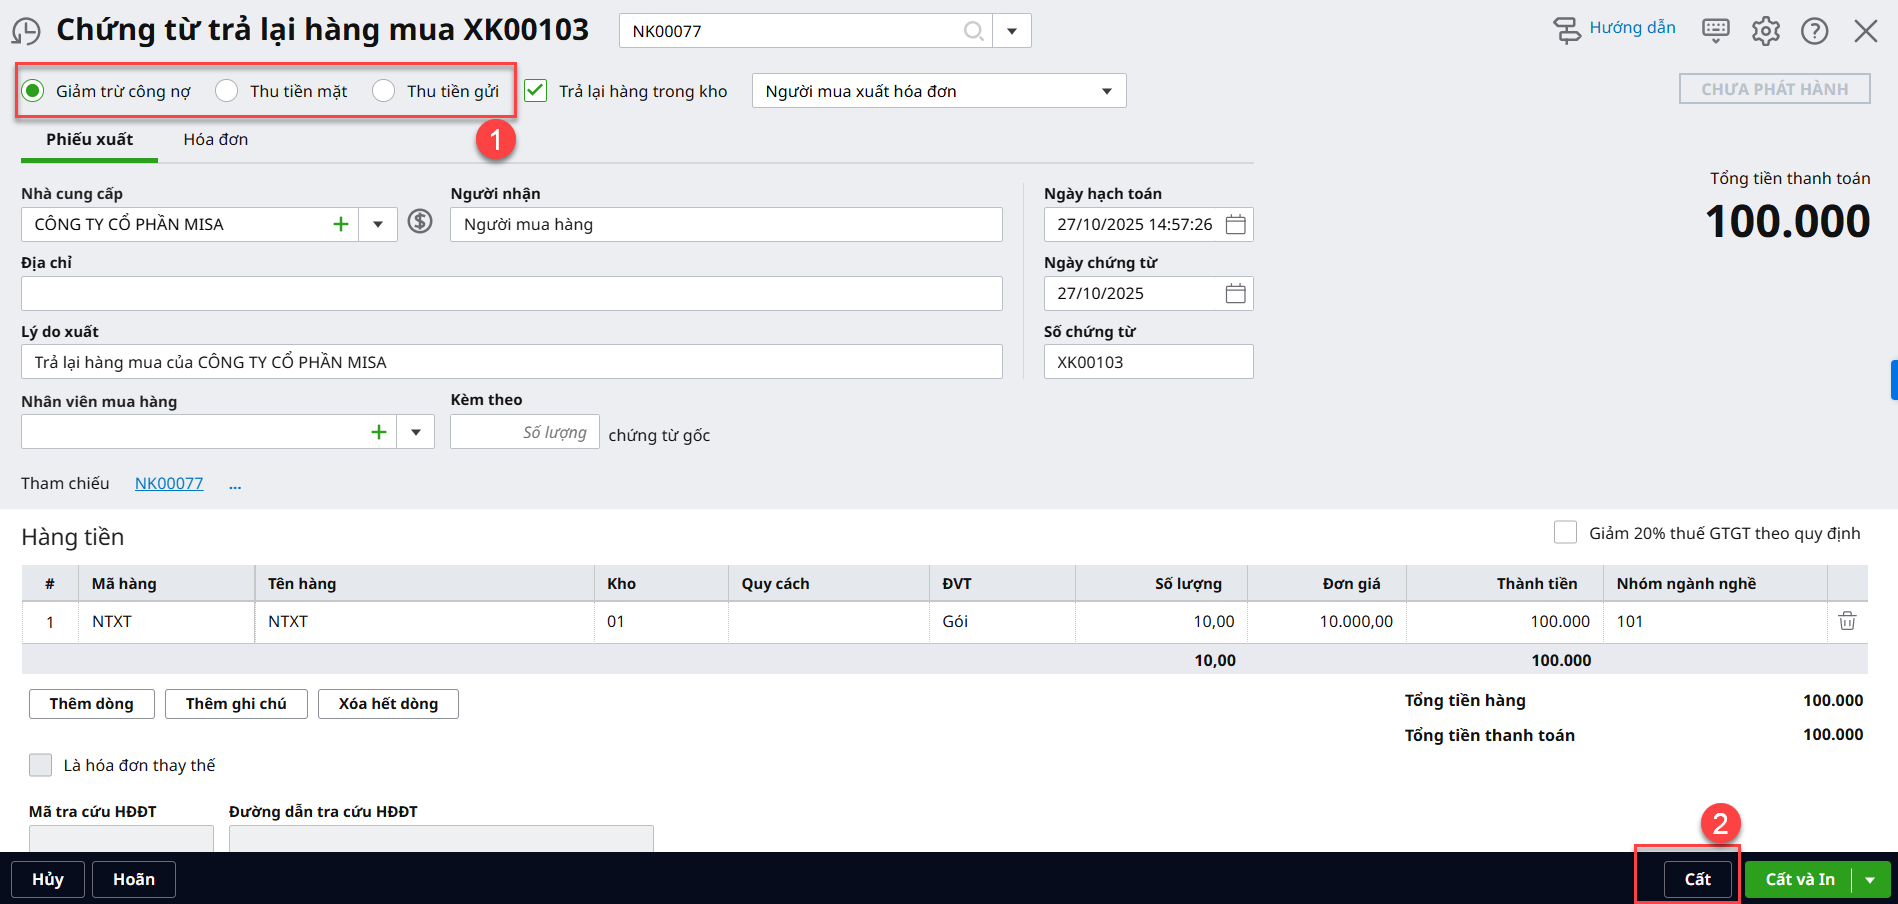Uncheck Trả lại hàng trong kho
Image resolution: width=1898 pixels, height=904 pixels.
536,91
